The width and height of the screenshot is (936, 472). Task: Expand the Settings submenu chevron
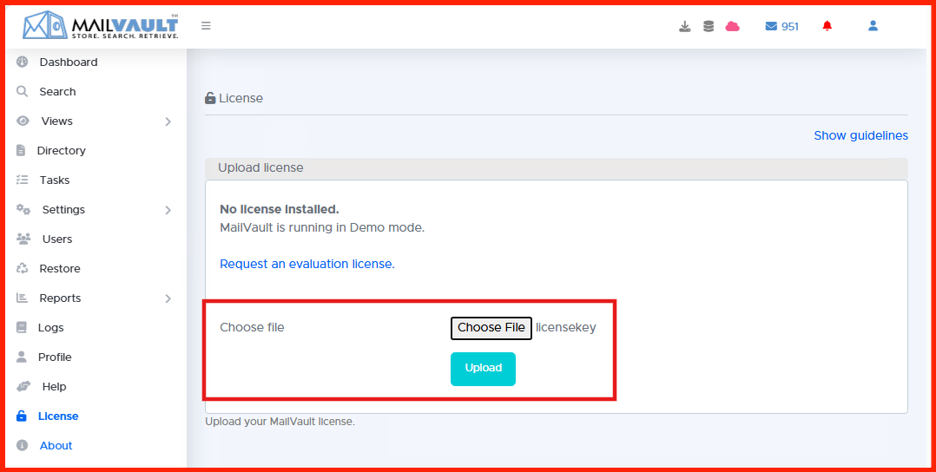click(168, 210)
